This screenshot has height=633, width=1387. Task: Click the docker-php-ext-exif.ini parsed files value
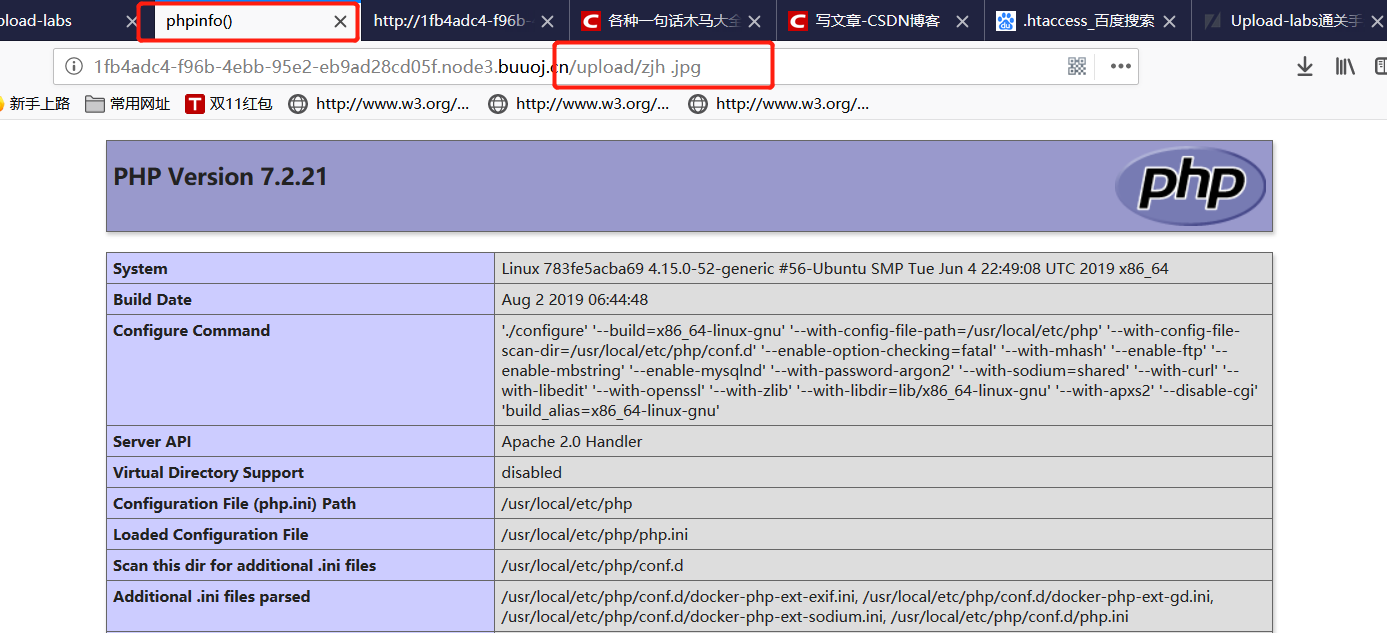[x=858, y=607]
